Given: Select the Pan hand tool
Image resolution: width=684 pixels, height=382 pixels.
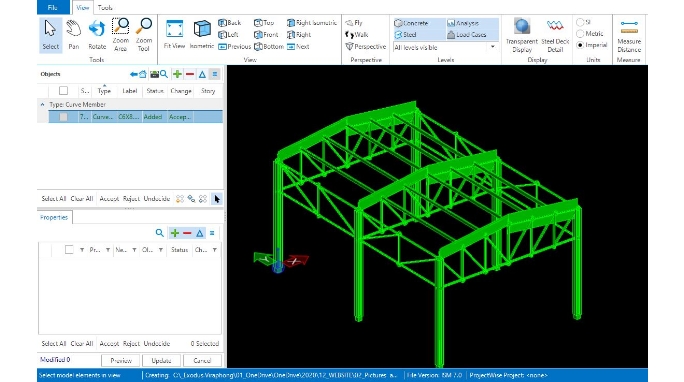Looking at the screenshot, I should [74, 35].
